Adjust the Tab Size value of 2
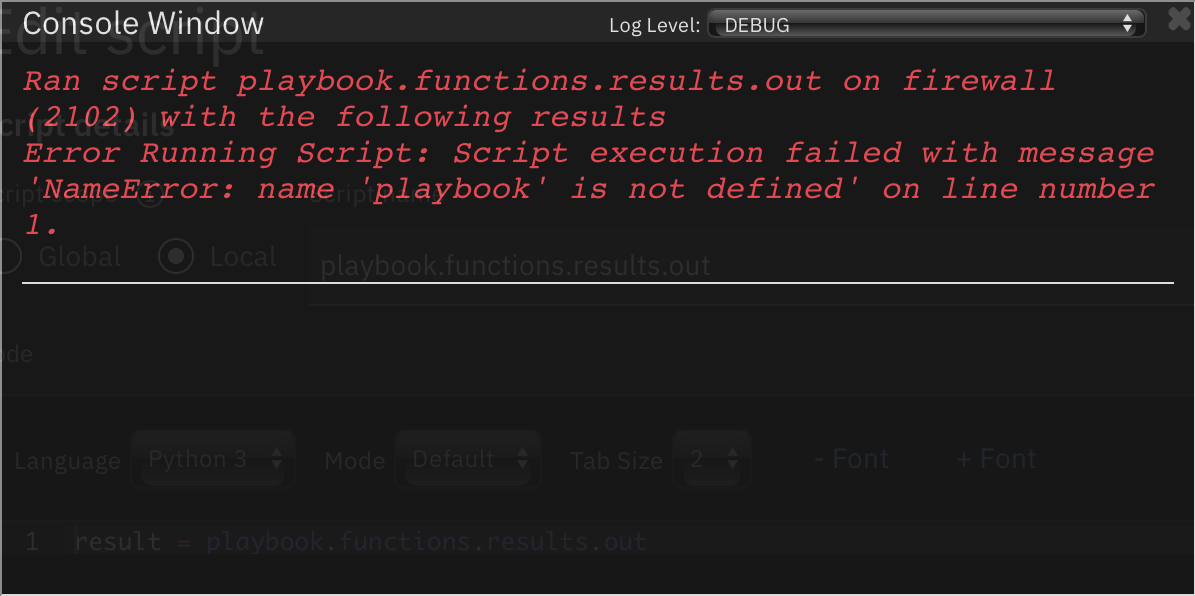 (710, 459)
